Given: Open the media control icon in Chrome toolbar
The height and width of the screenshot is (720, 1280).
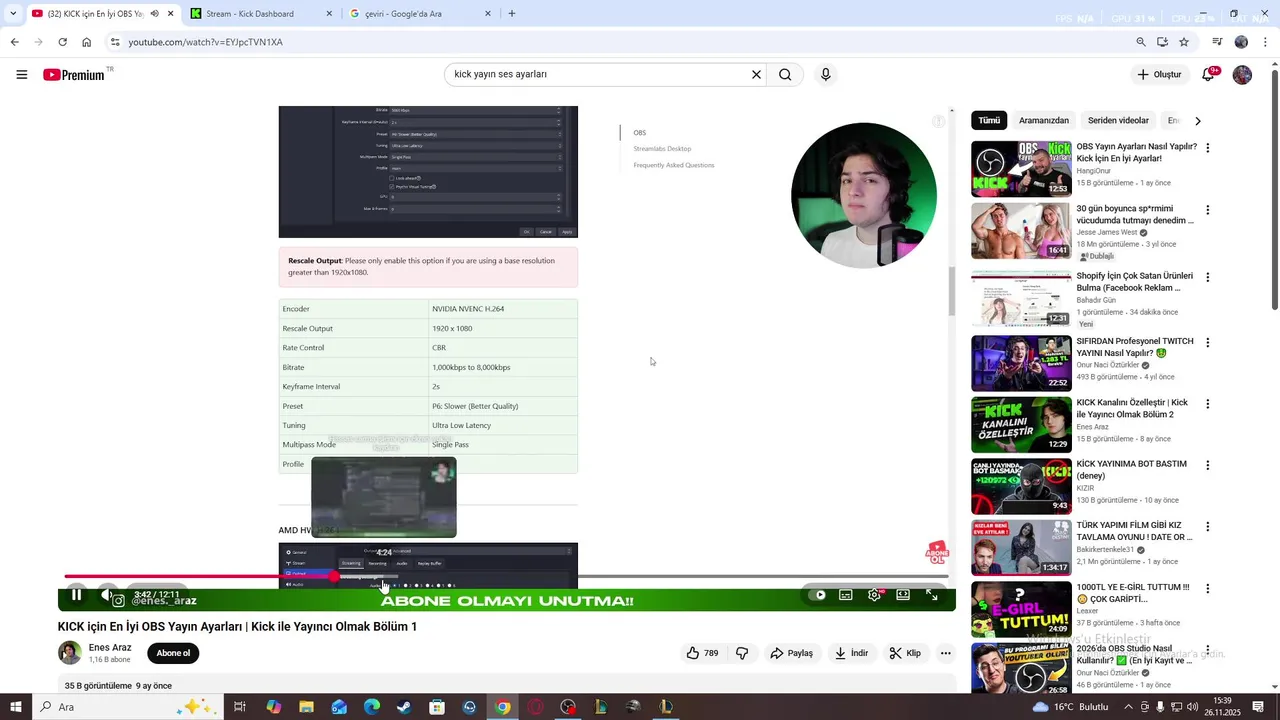Looking at the screenshot, I should pos(1217,42).
